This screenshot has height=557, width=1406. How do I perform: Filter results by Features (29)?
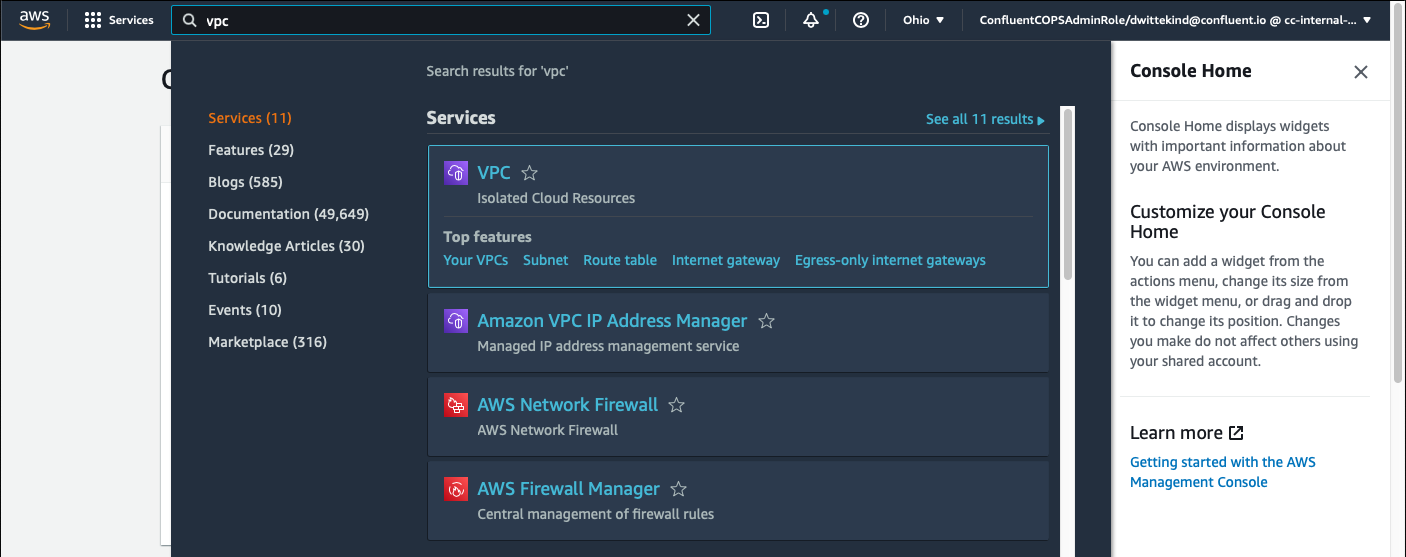point(251,150)
